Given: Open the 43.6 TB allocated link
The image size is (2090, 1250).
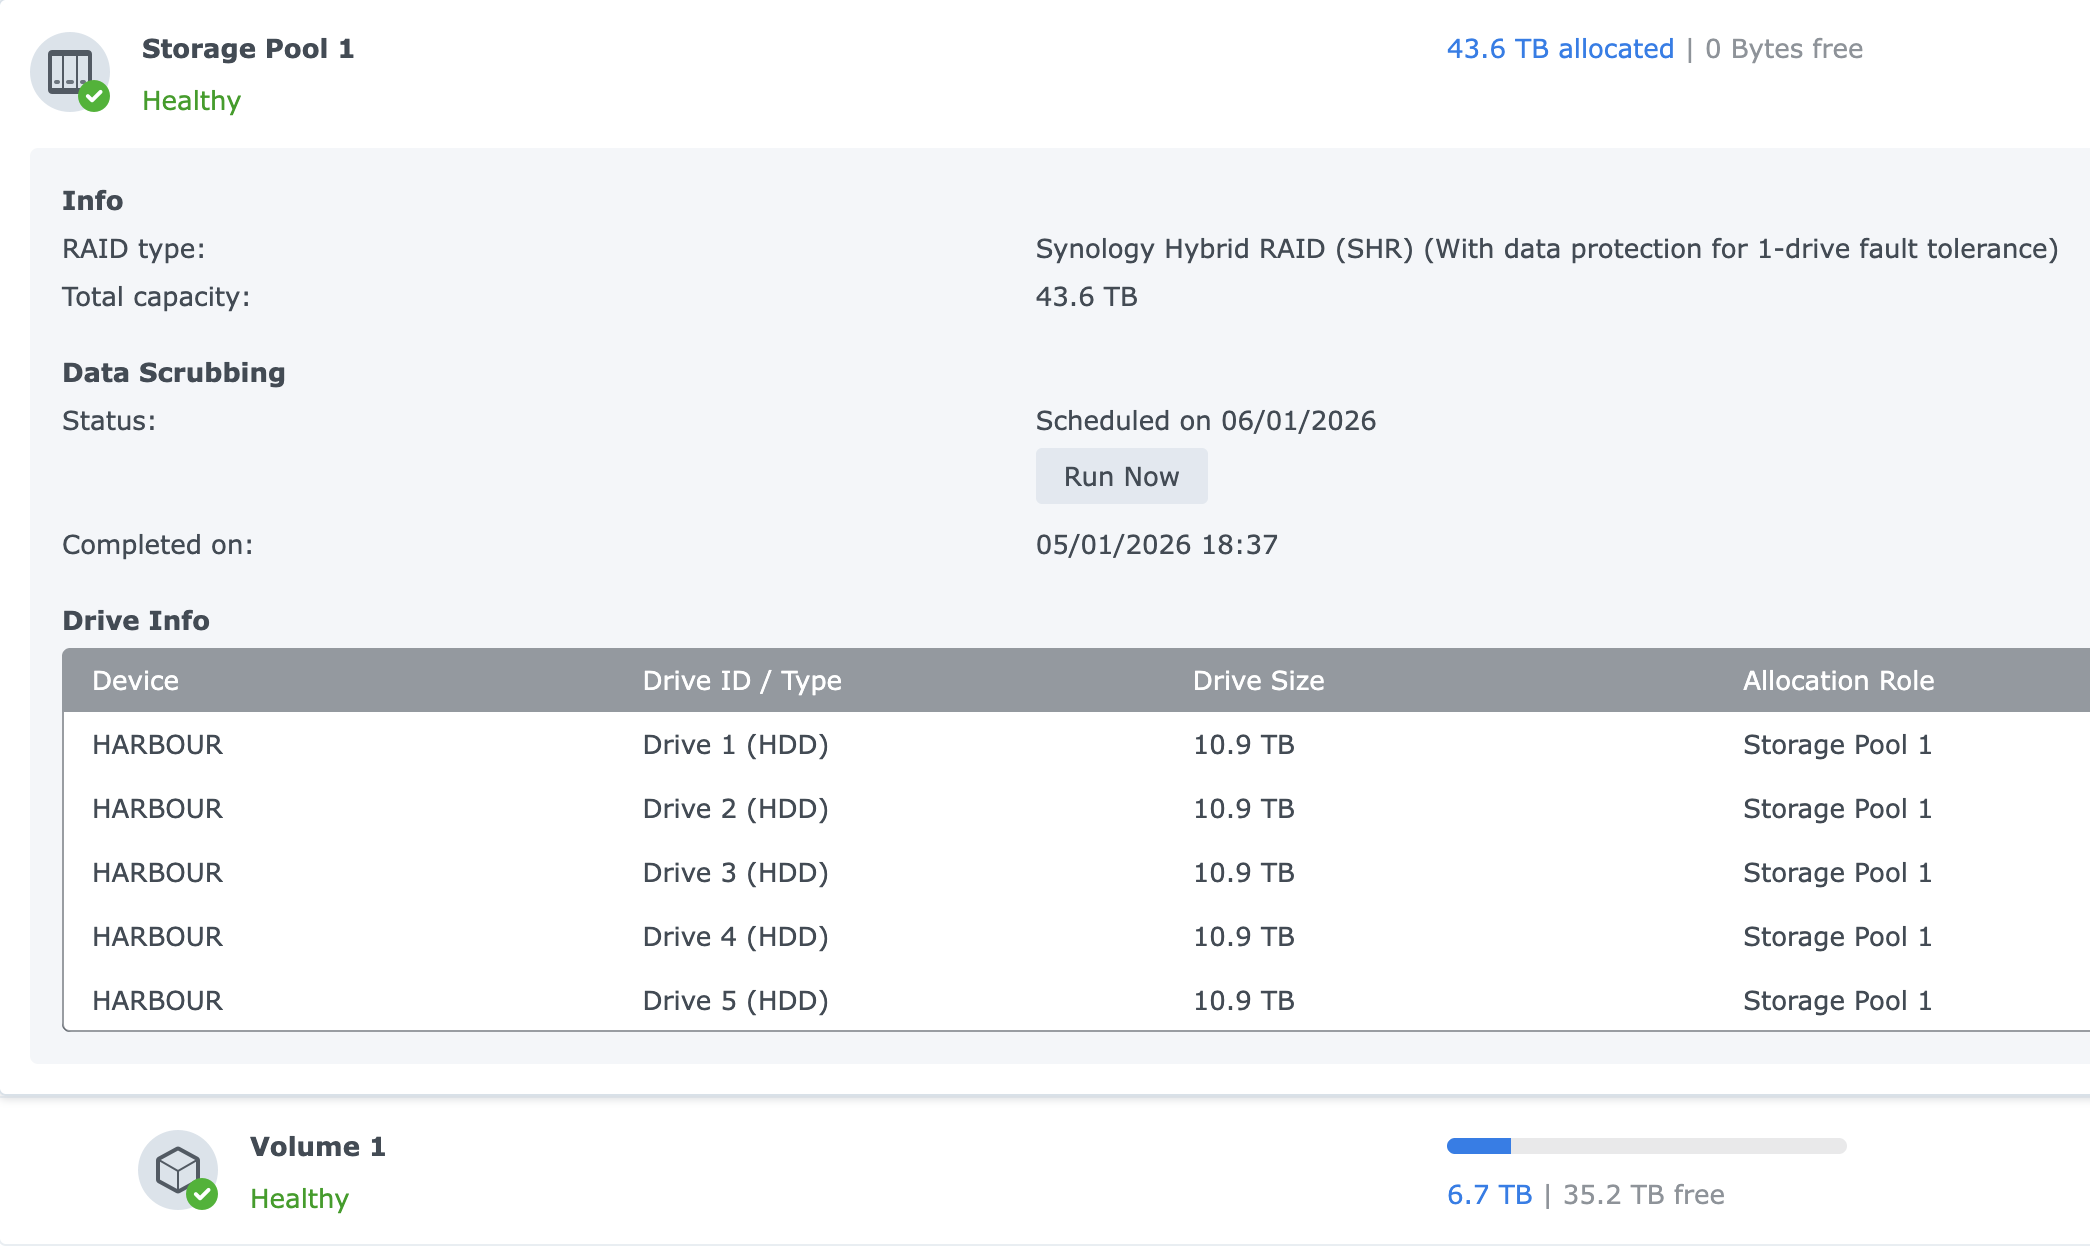Looking at the screenshot, I should pyautogui.click(x=1560, y=49).
